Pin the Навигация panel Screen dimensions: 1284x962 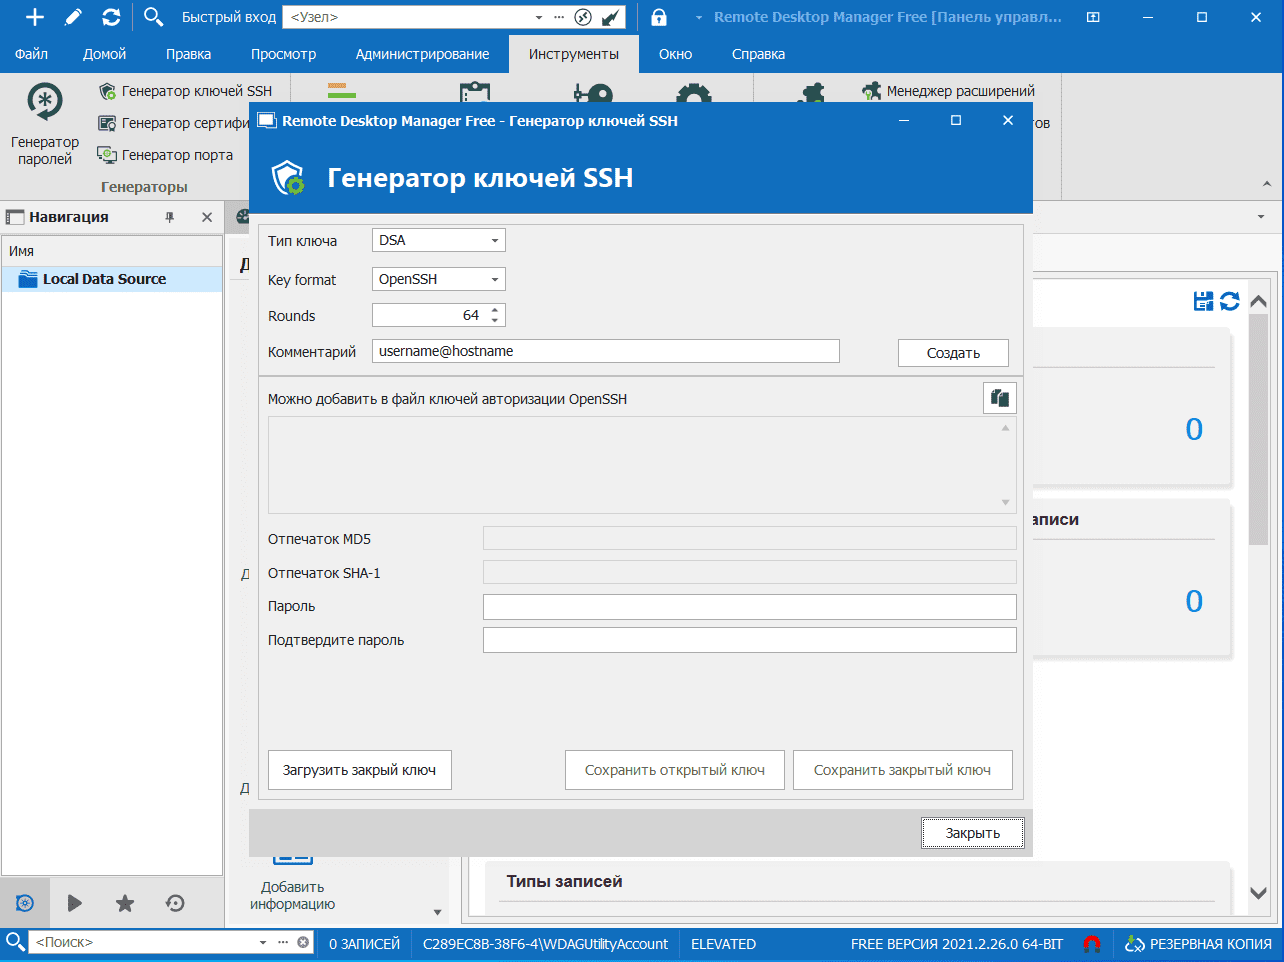click(169, 217)
